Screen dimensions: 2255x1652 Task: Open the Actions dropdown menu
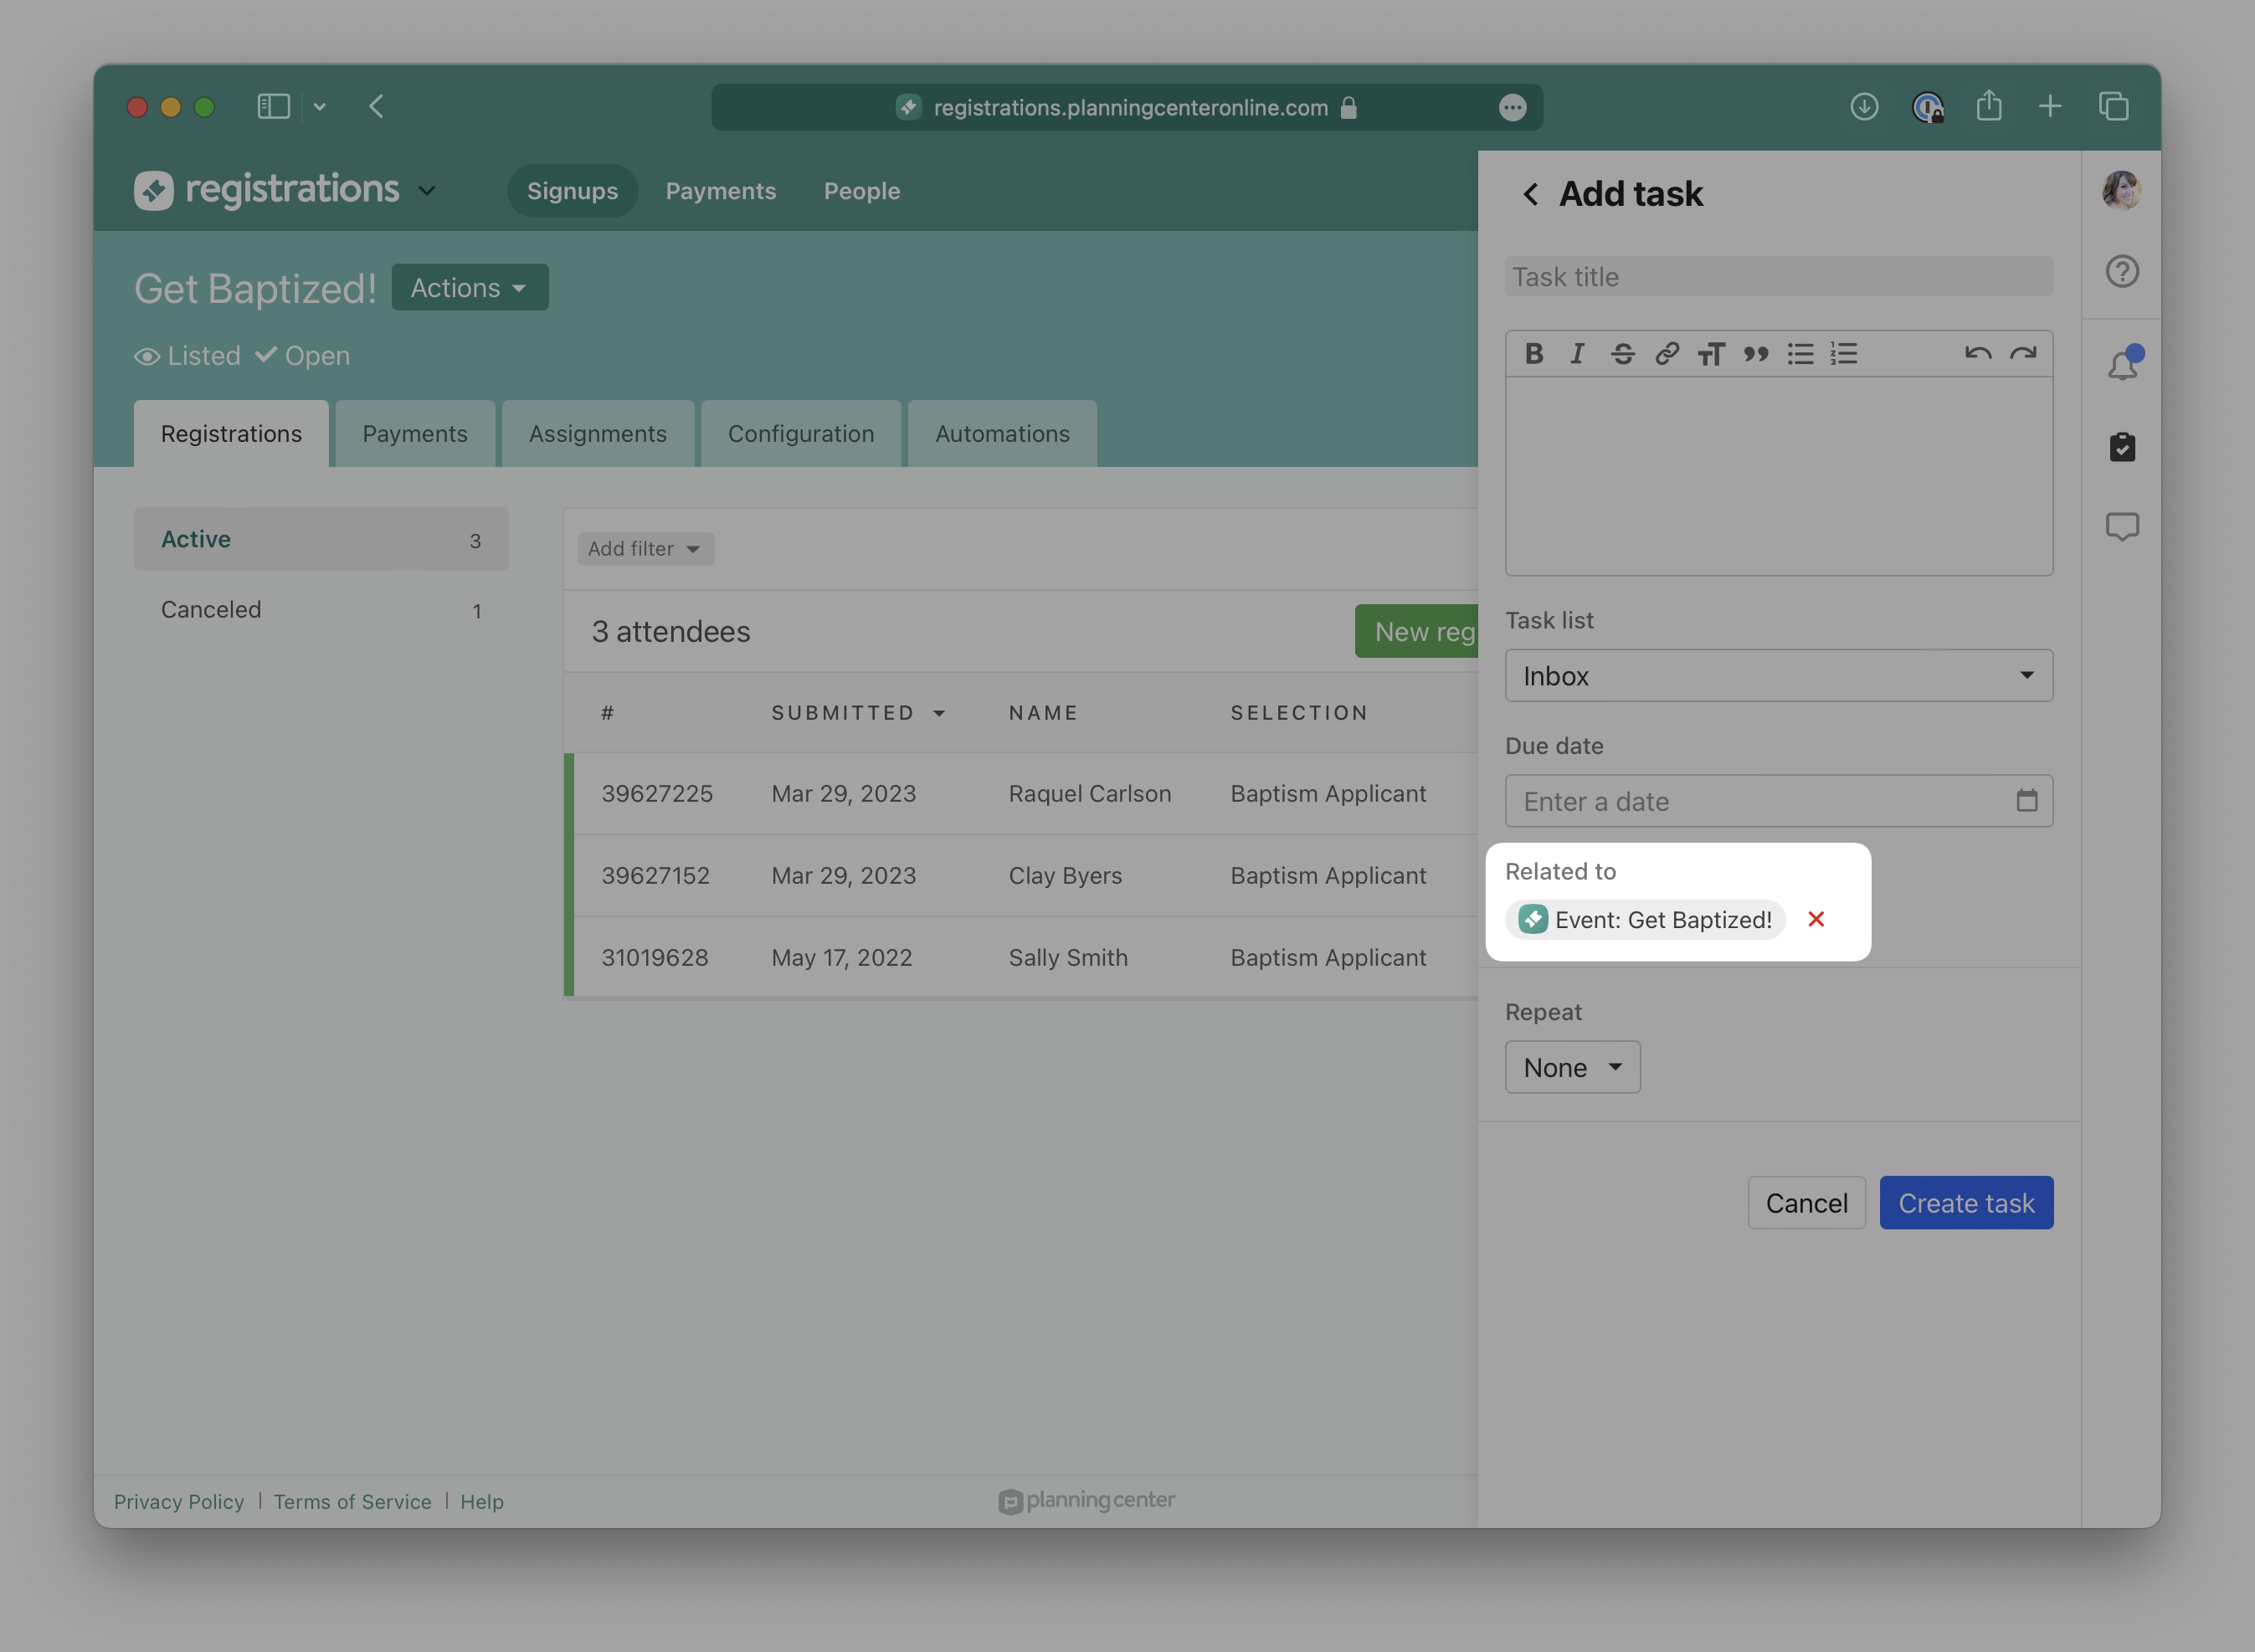[469, 288]
